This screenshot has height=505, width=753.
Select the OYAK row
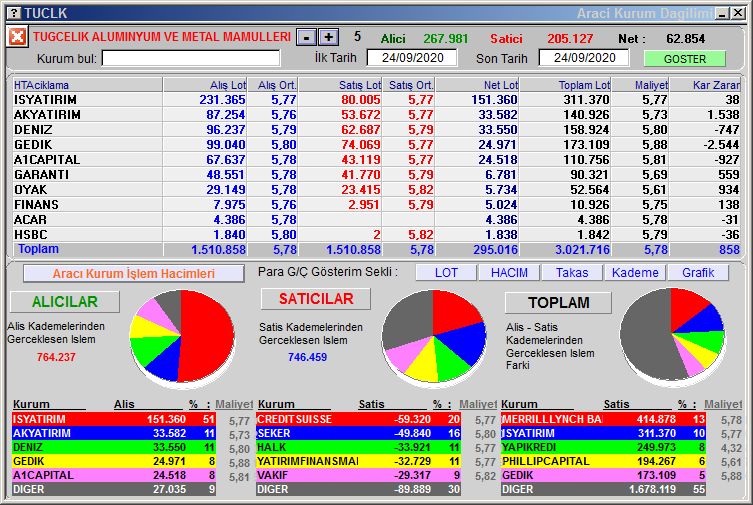click(x=376, y=190)
